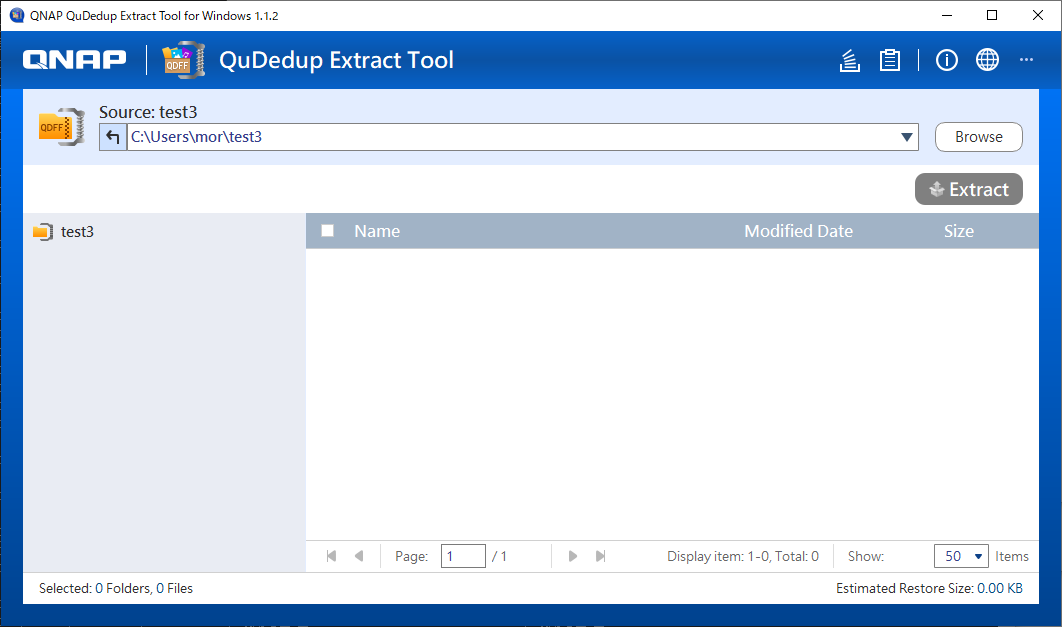Screen dimensions: 1062x627
Task: Click the page number input field
Action: tap(463, 556)
